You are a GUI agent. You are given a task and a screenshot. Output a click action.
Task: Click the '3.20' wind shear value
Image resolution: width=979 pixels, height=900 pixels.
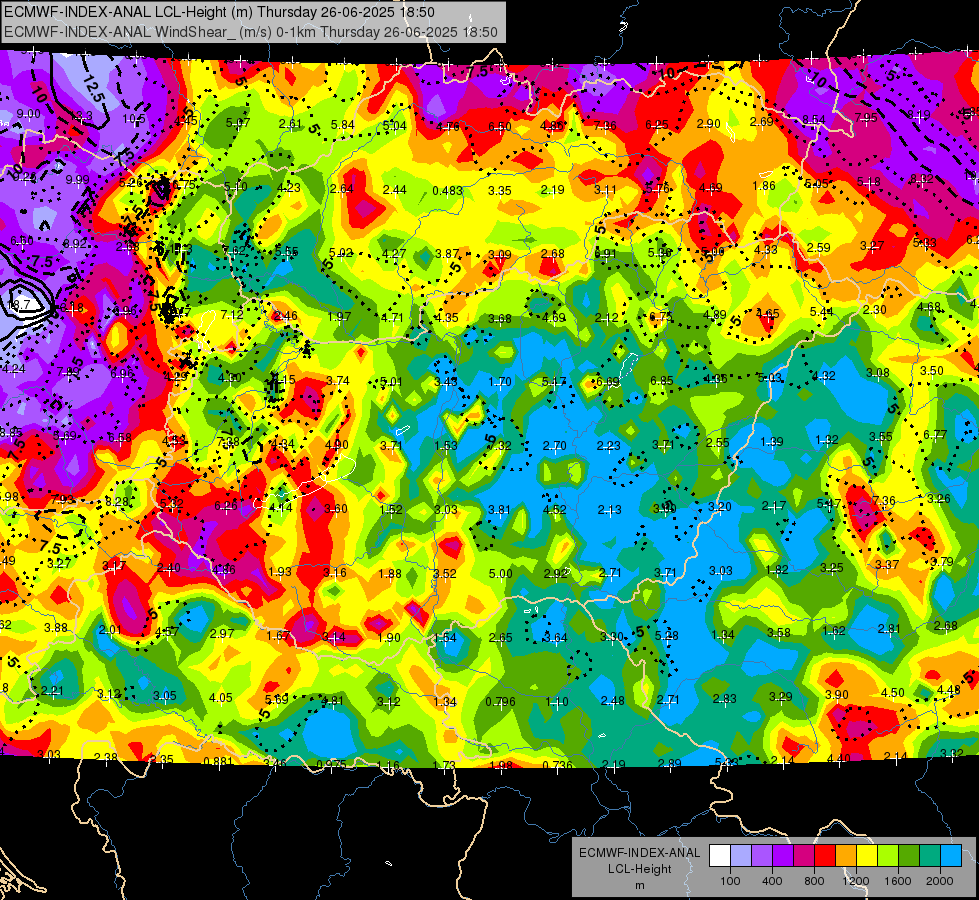719,507
